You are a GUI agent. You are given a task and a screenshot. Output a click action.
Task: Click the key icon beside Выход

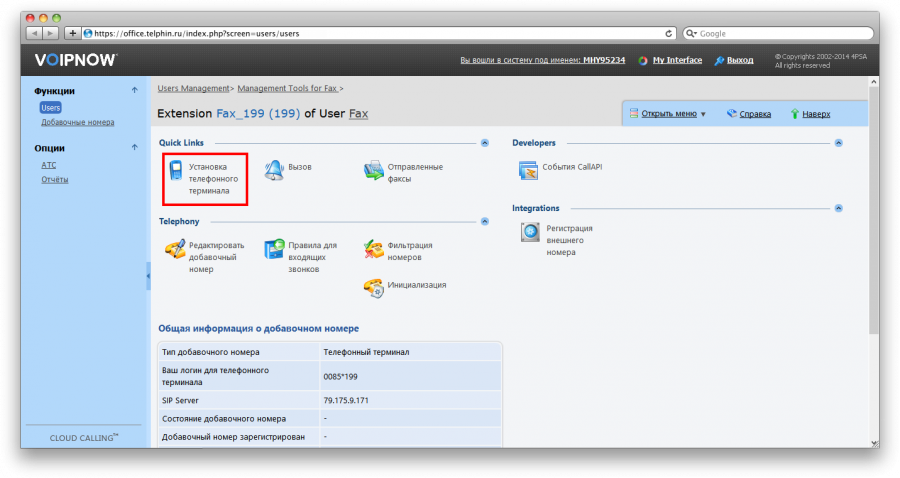[719, 60]
